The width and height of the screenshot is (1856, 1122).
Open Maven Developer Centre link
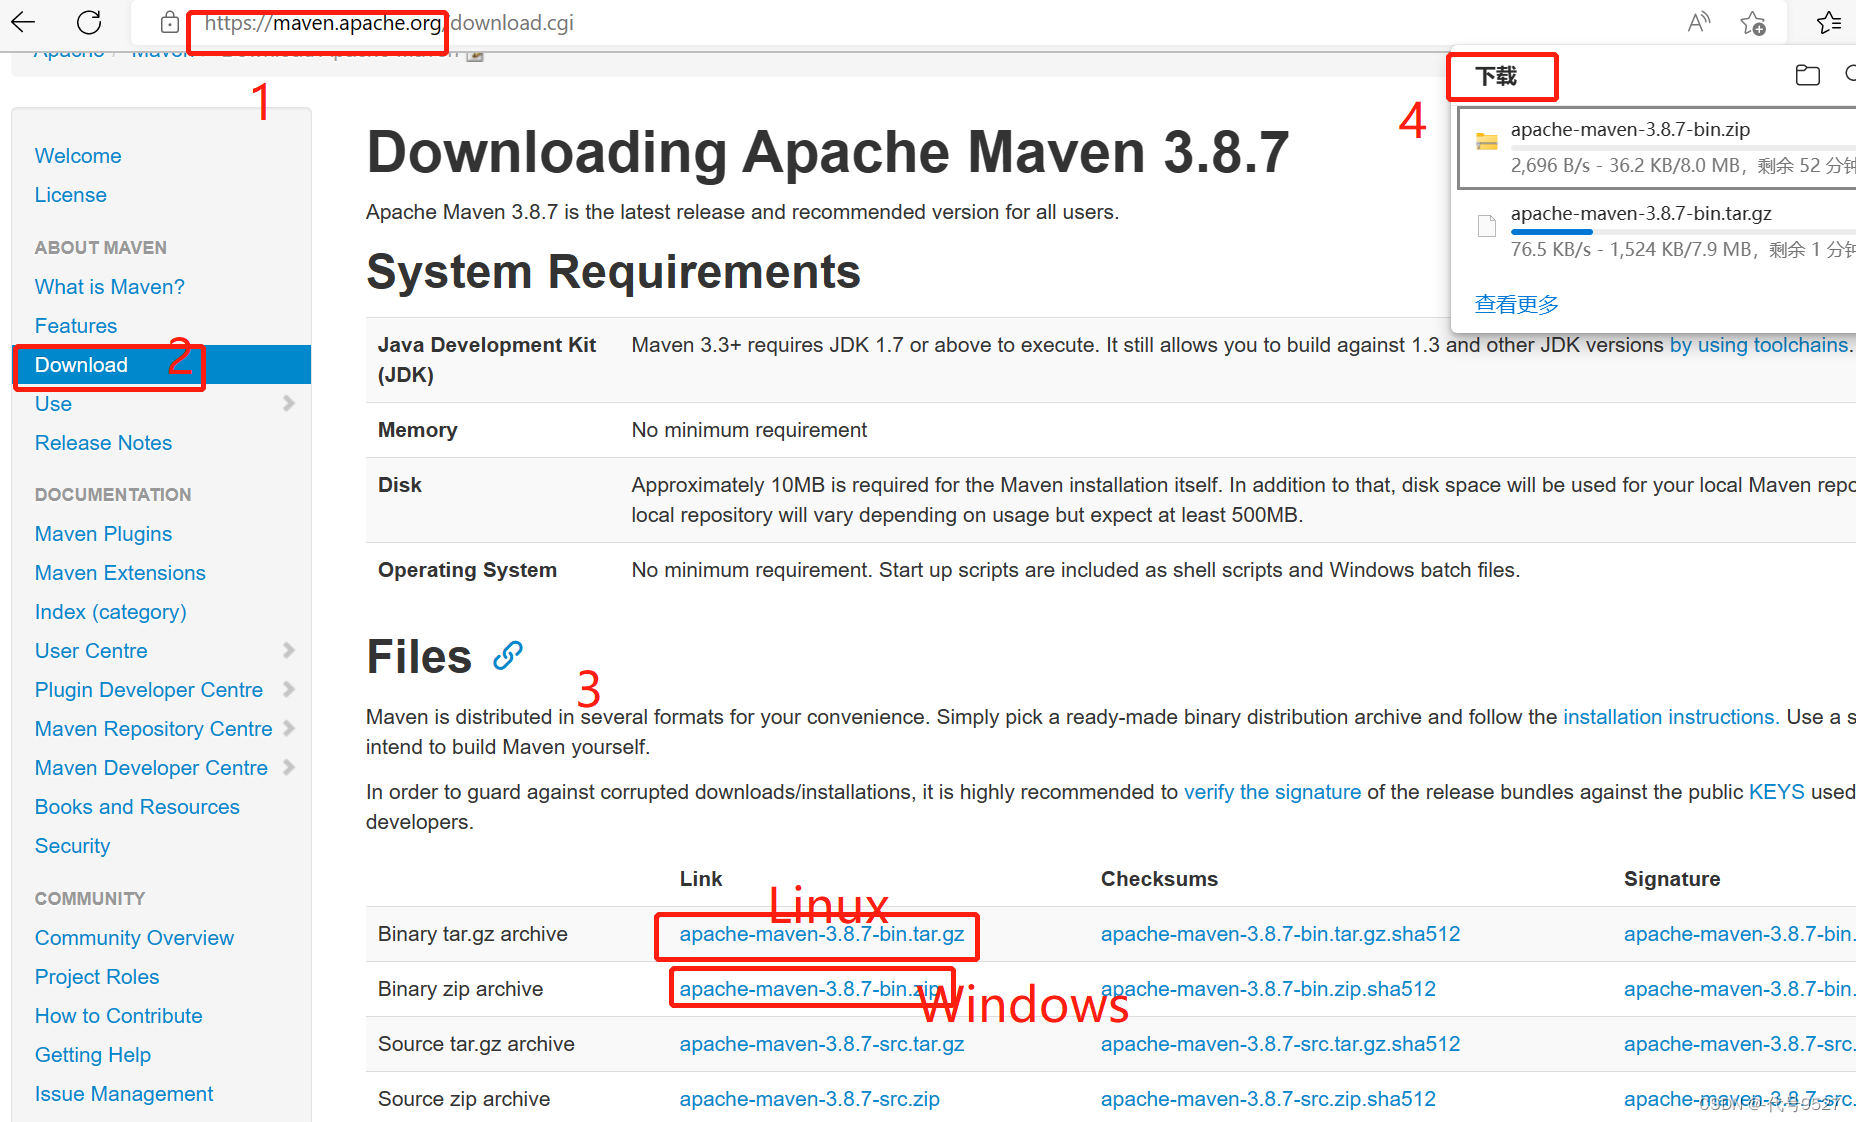tap(151, 768)
